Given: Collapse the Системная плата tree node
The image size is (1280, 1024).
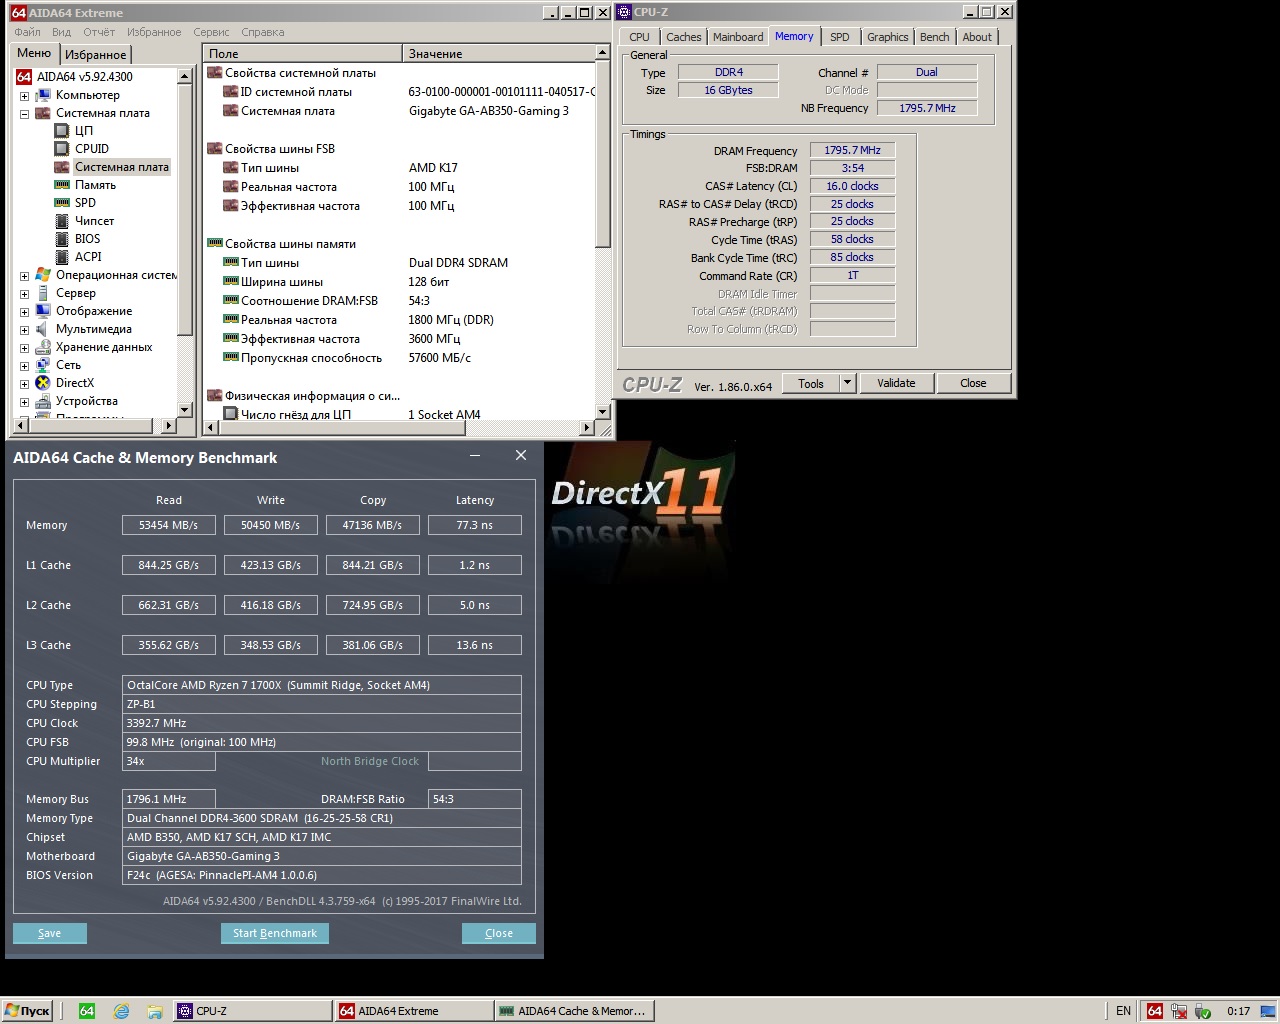Looking at the screenshot, I should [x=24, y=114].
